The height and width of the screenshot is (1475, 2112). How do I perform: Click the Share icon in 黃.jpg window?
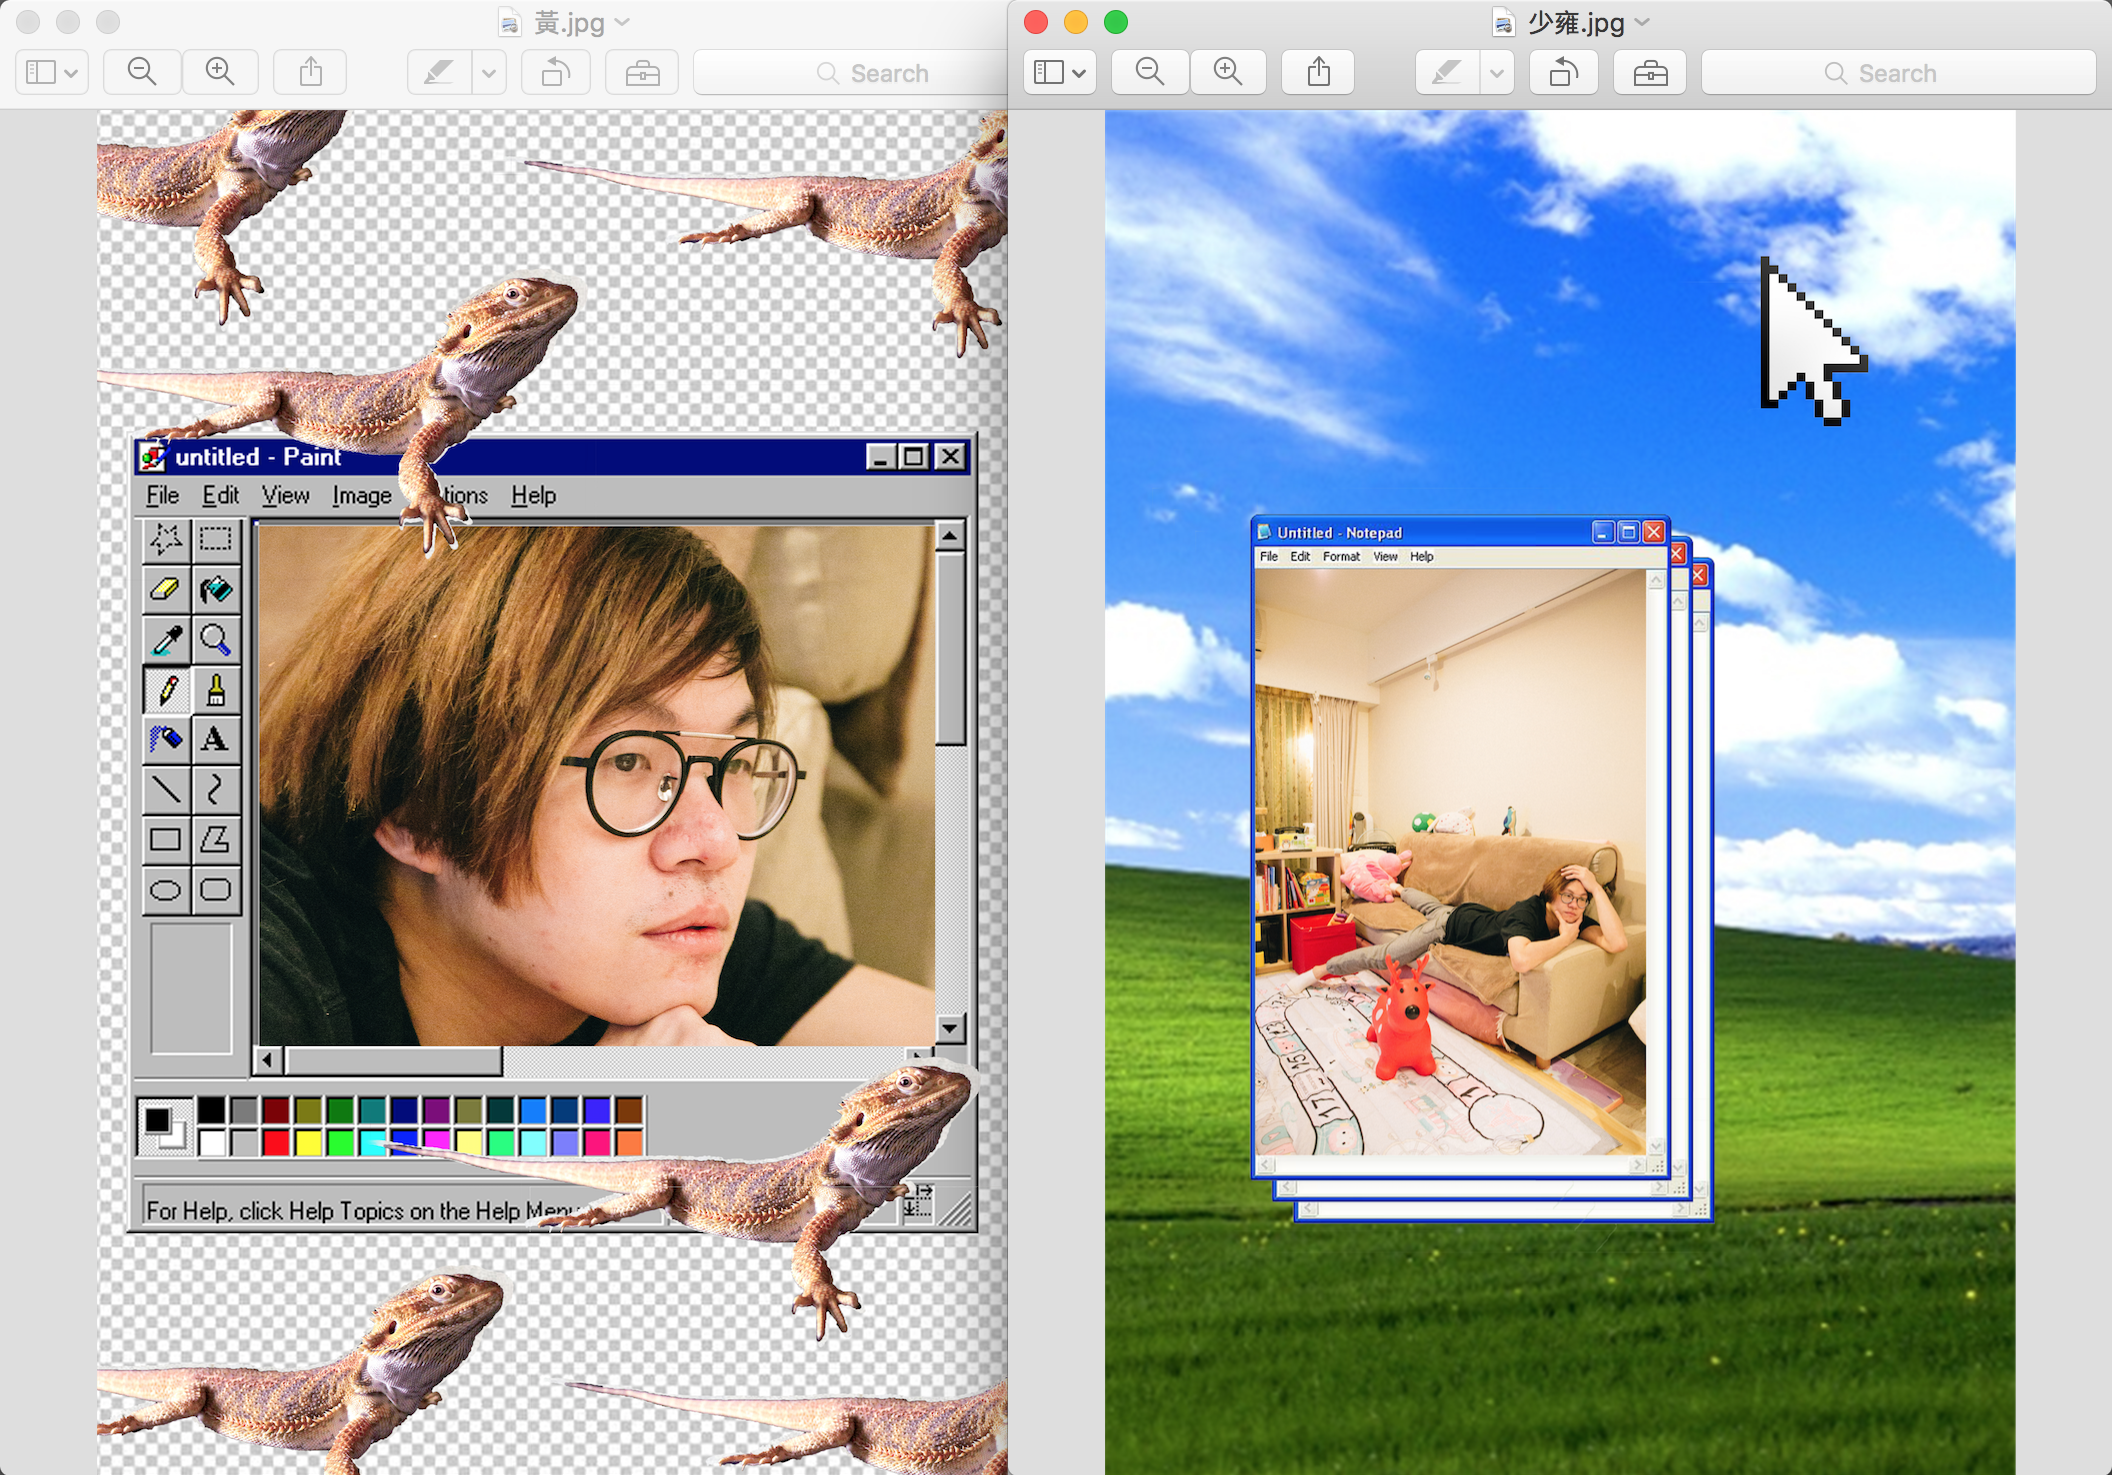coord(311,72)
